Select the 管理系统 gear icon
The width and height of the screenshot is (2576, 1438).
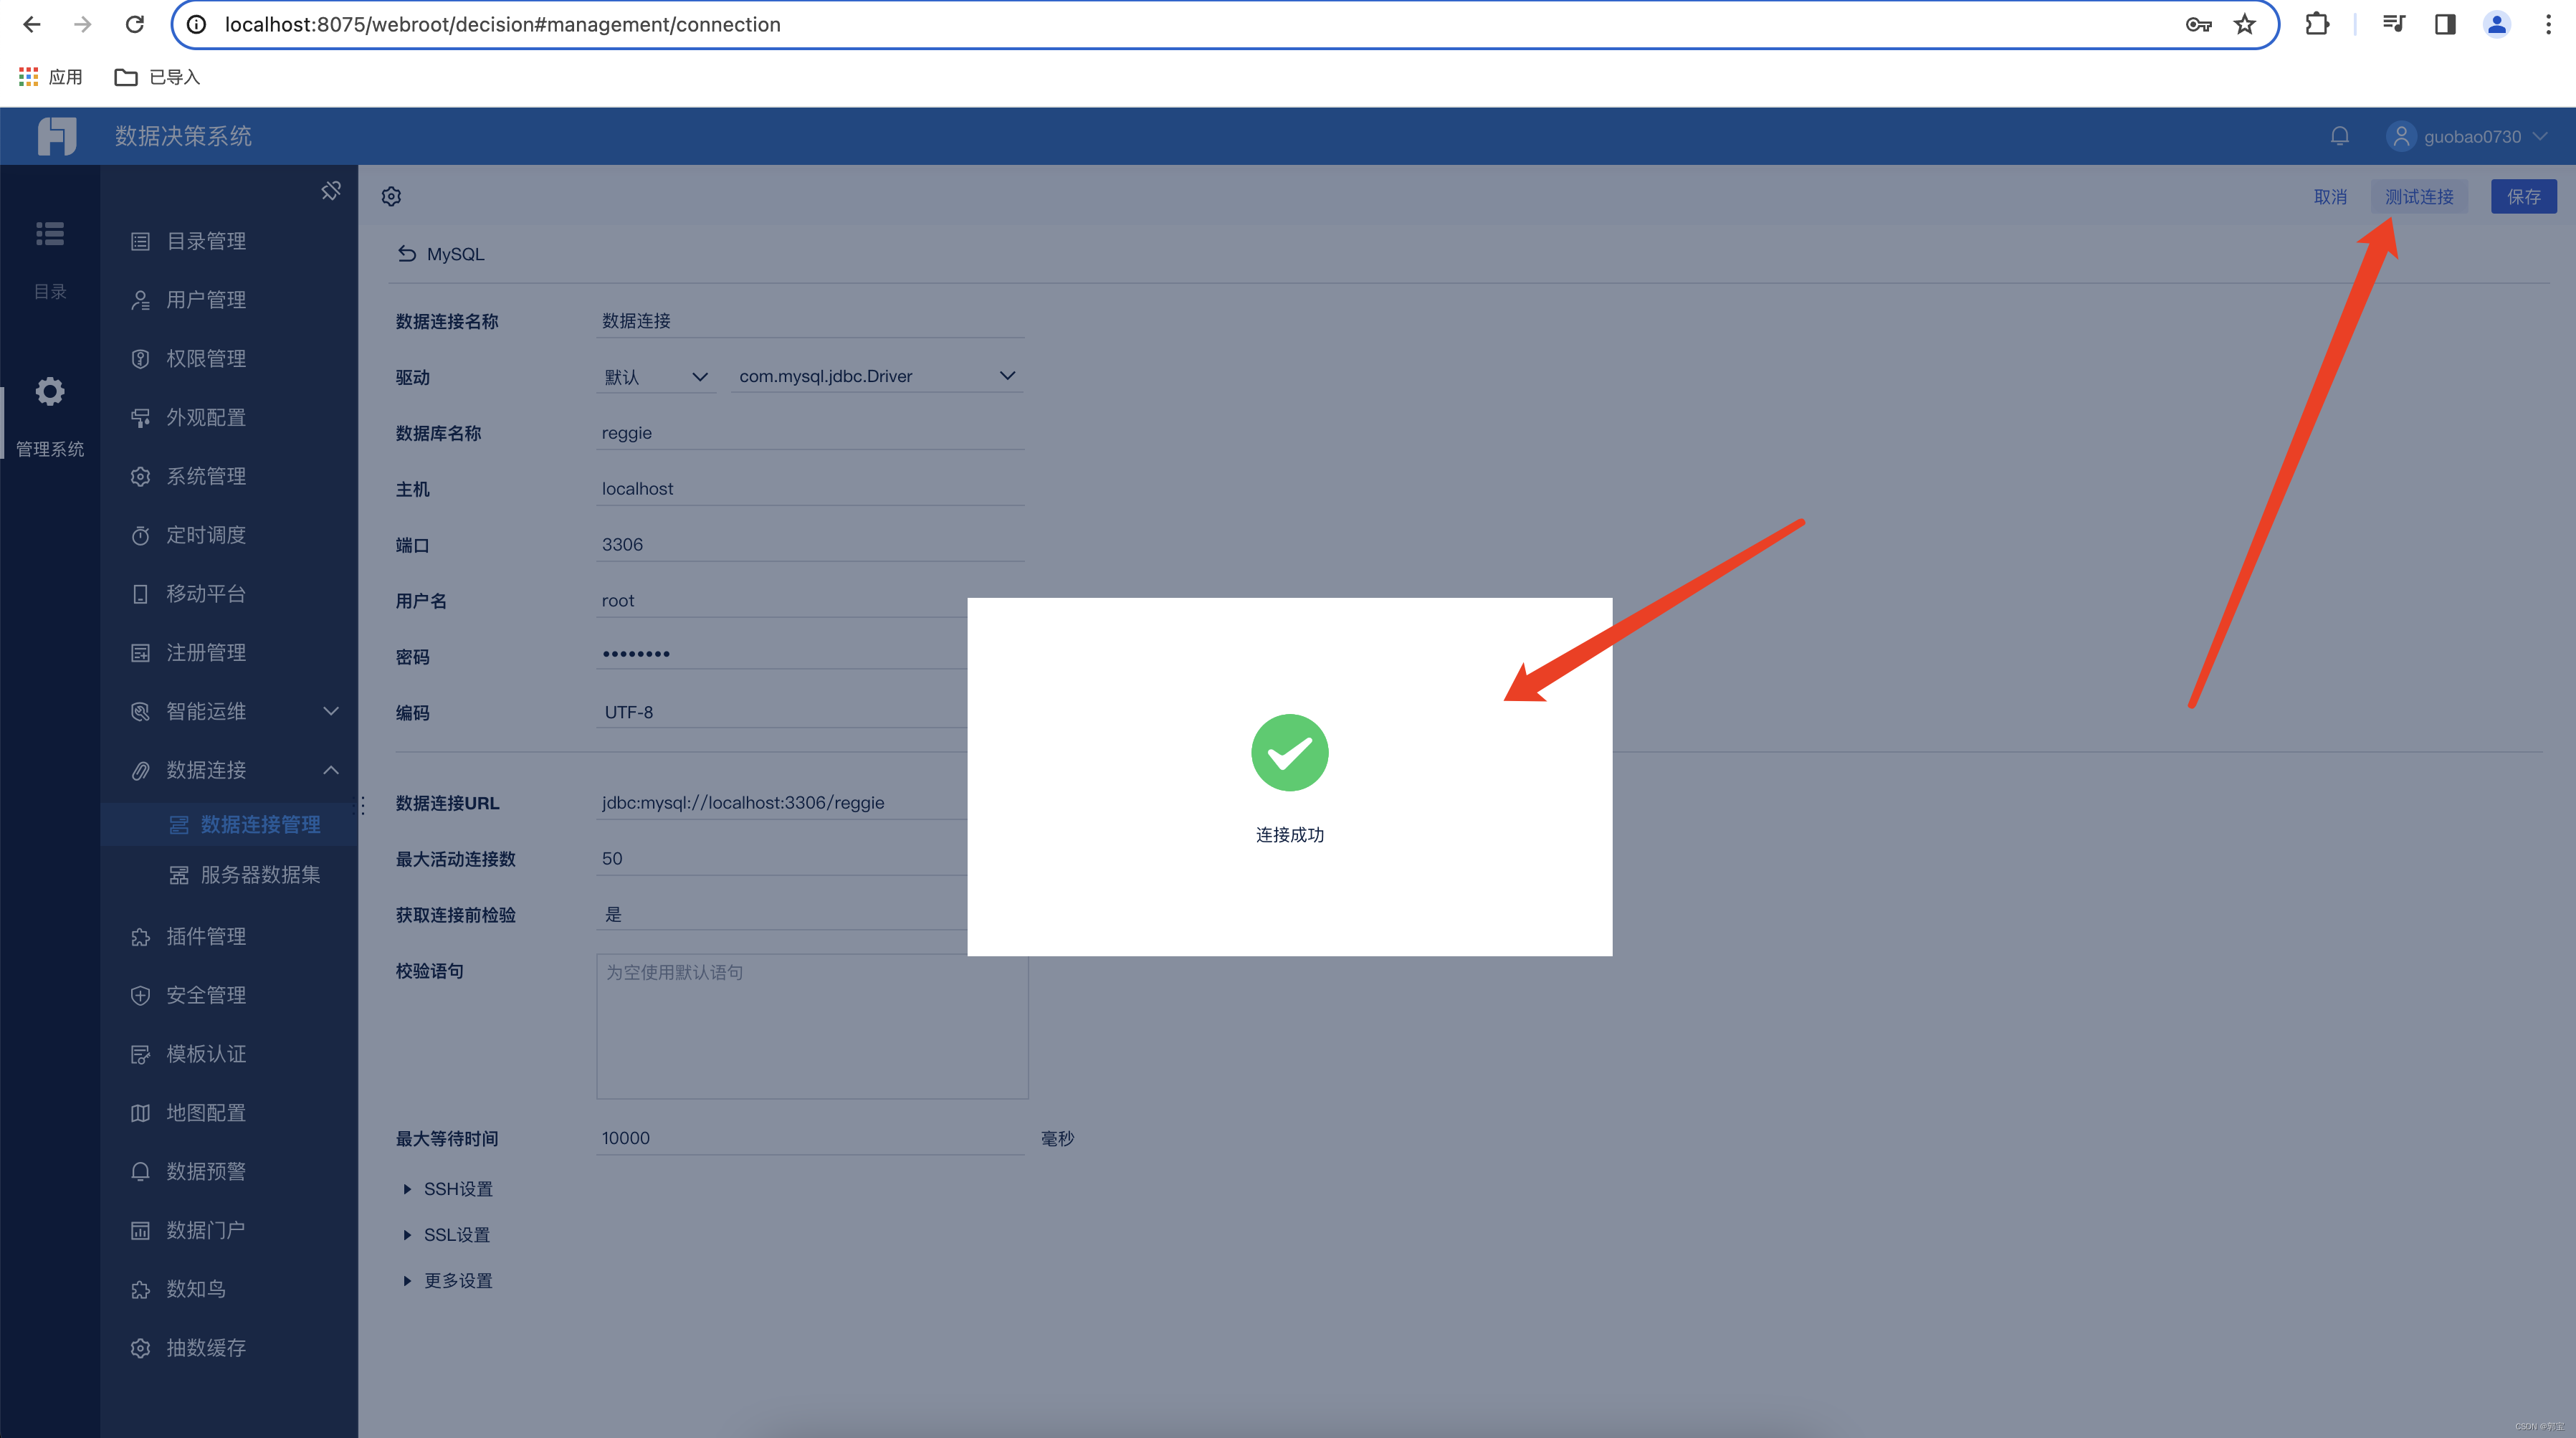50,391
